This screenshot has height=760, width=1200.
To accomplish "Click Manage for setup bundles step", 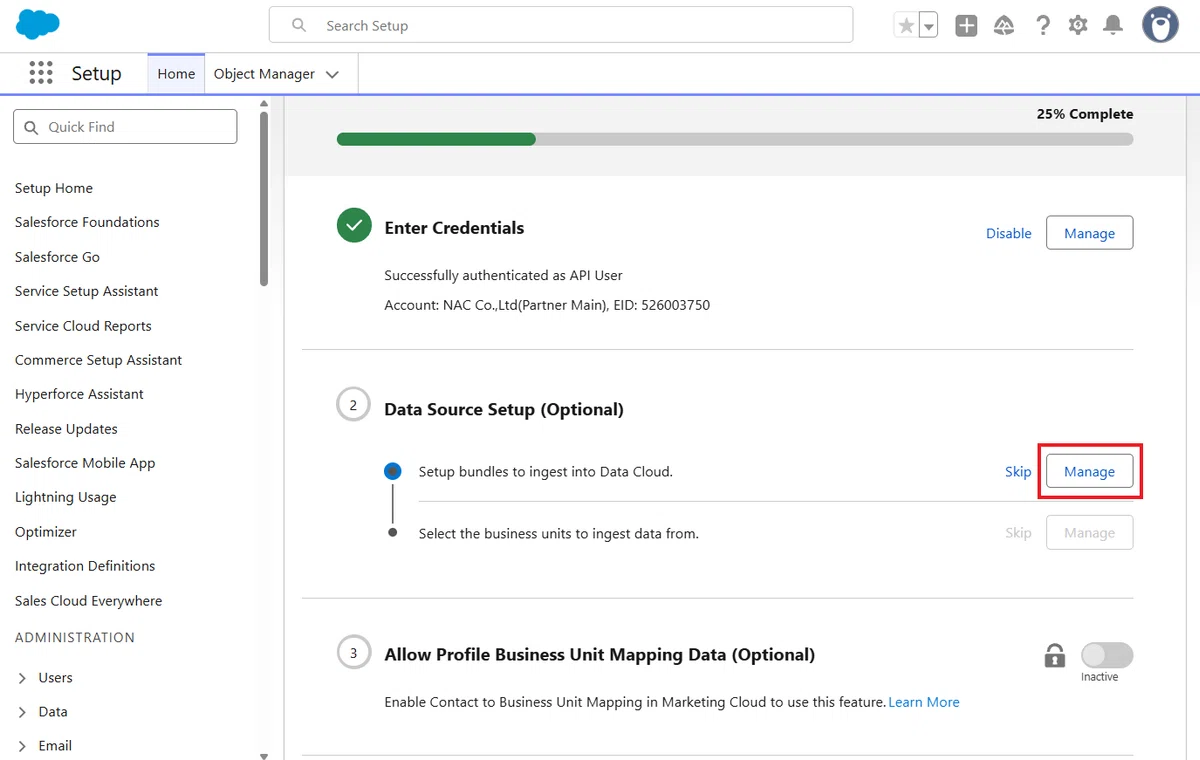I will coord(1089,471).
